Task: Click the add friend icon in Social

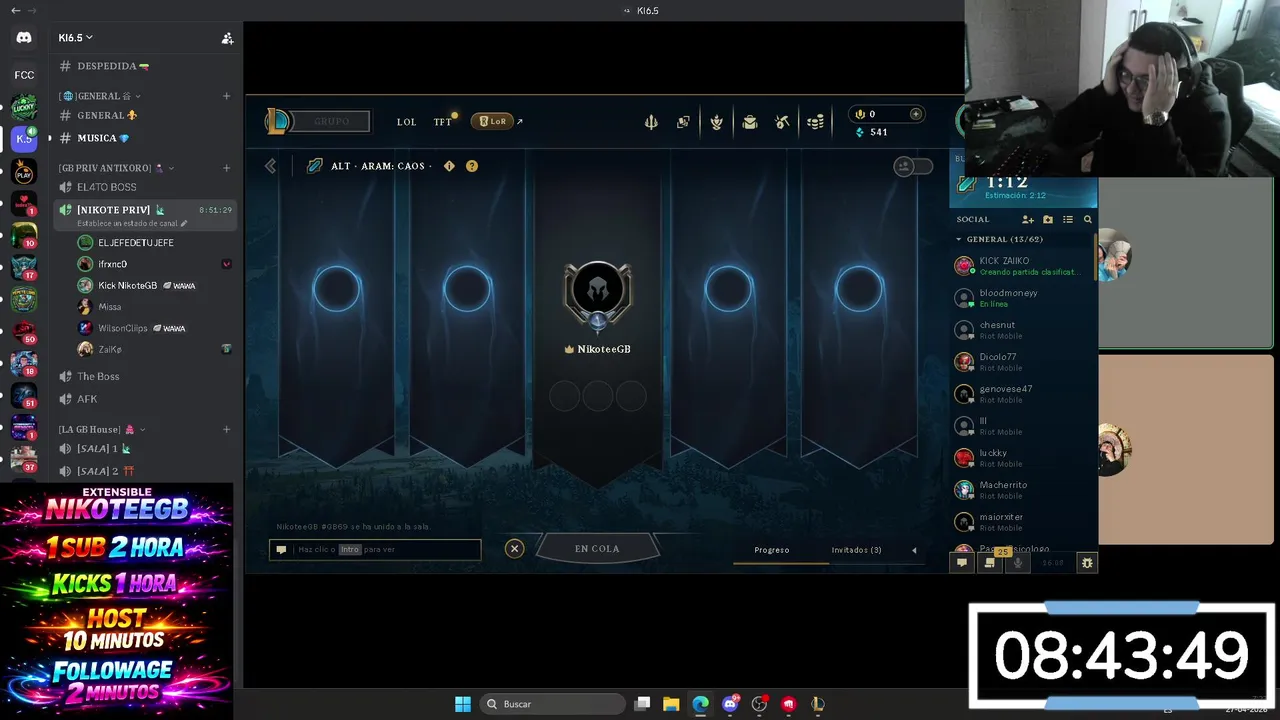Action: 1028,219
